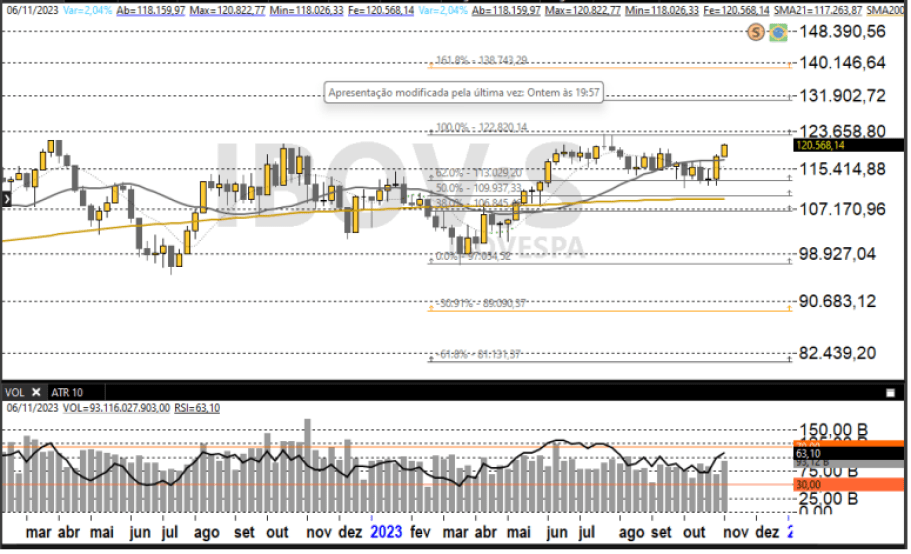This screenshot has width=911, height=554.
Task: Click the small square icon on the volume panel
Action: tap(890, 393)
